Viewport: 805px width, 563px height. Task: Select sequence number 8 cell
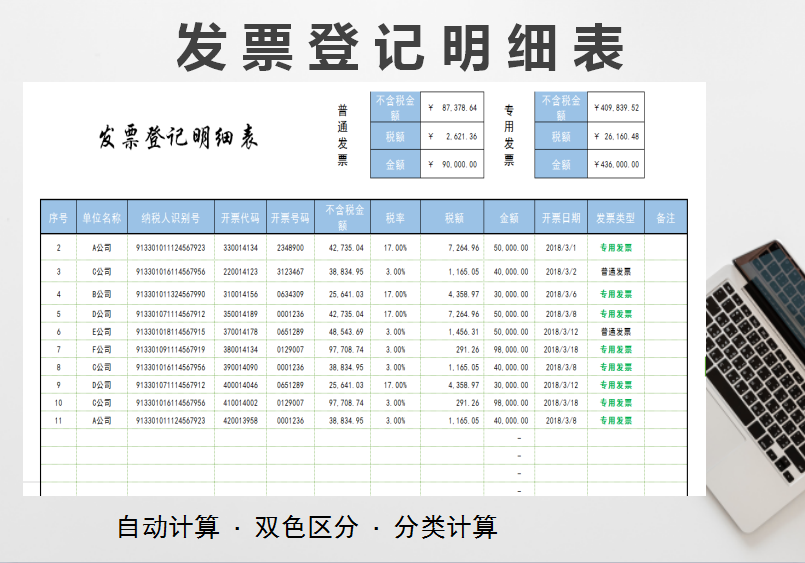coord(59,367)
